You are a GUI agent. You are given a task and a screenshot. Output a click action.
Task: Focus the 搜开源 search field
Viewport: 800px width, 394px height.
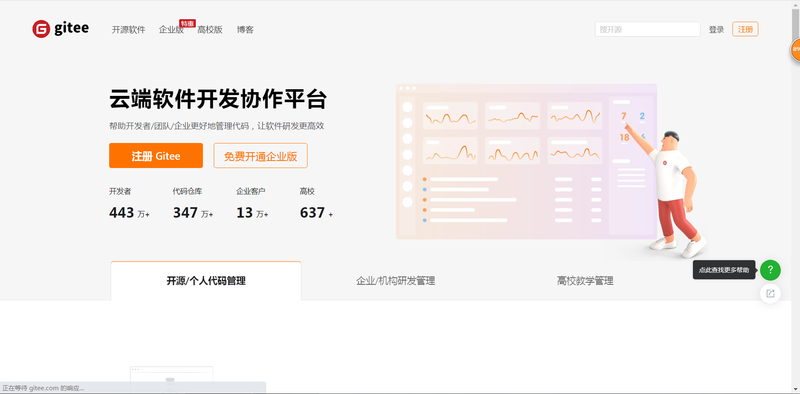pos(647,30)
